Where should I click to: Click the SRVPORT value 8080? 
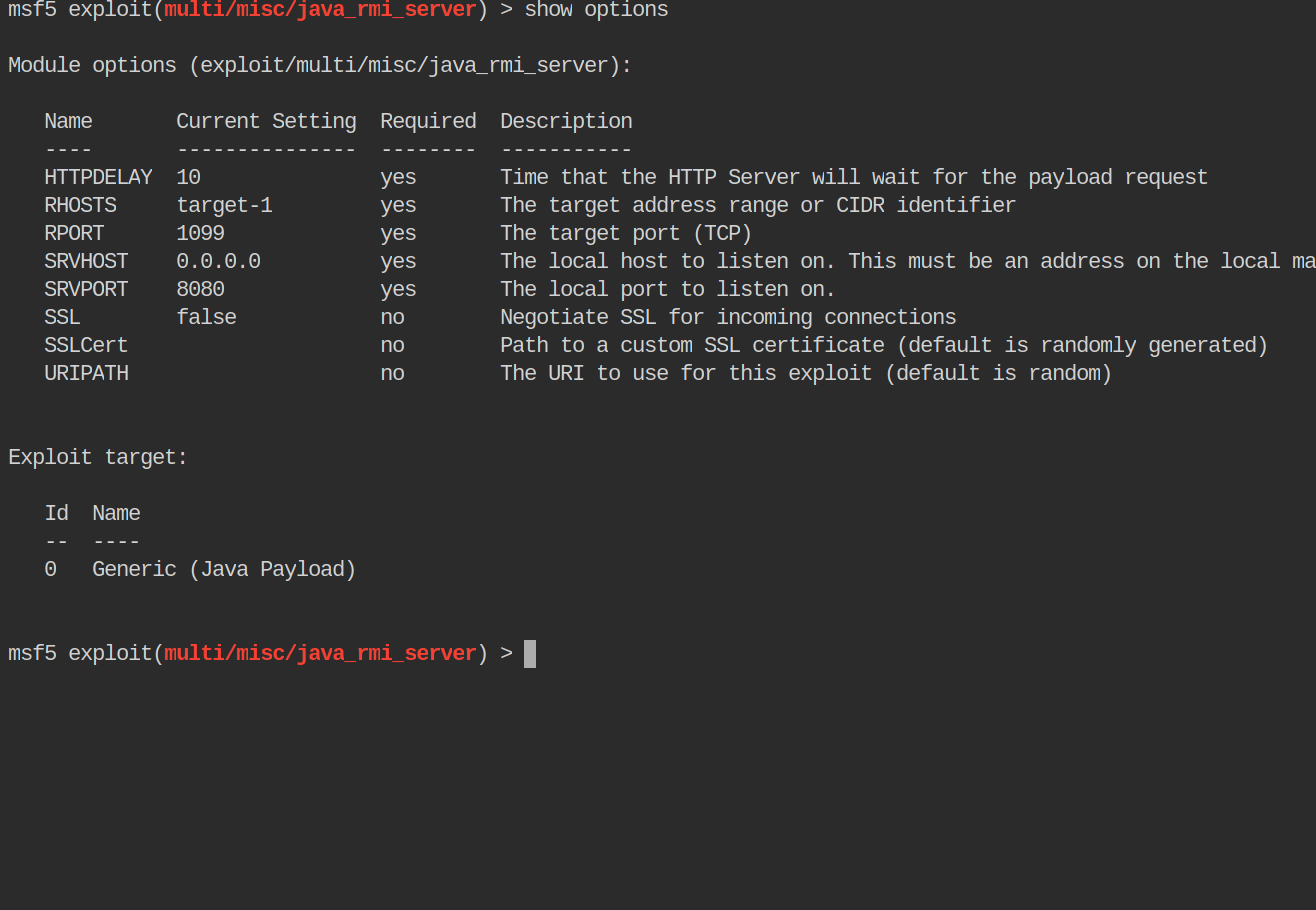200,290
